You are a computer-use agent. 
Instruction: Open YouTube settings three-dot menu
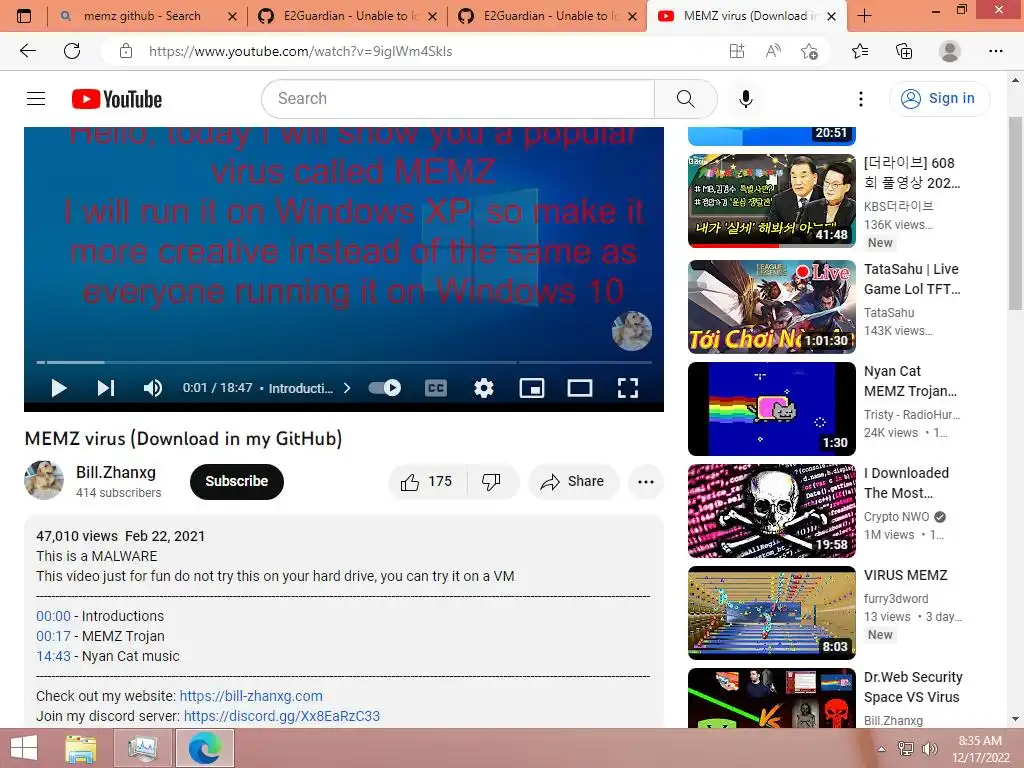pos(861,99)
